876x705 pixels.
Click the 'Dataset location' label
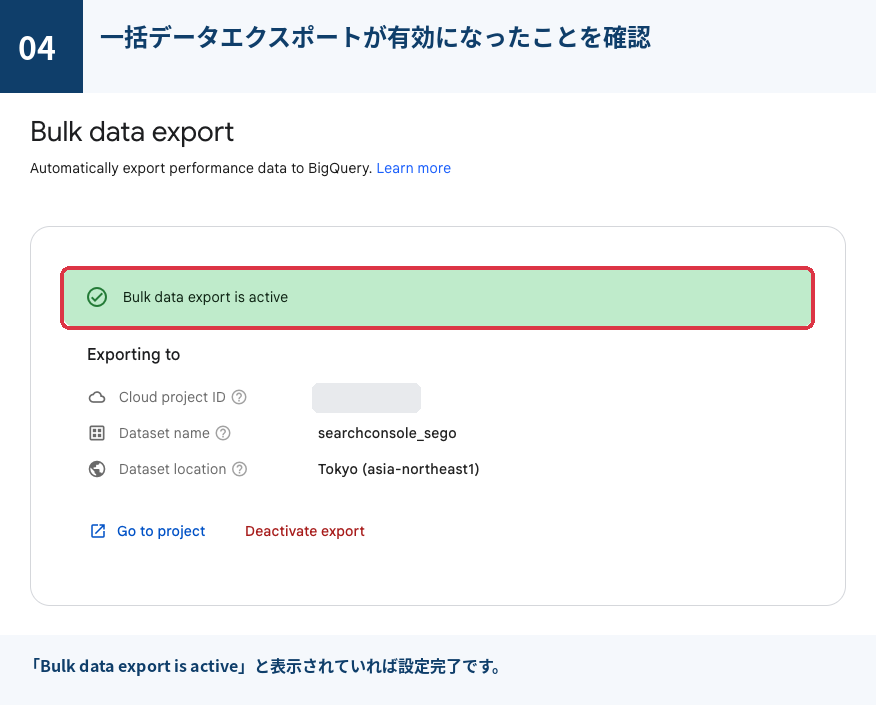[173, 469]
